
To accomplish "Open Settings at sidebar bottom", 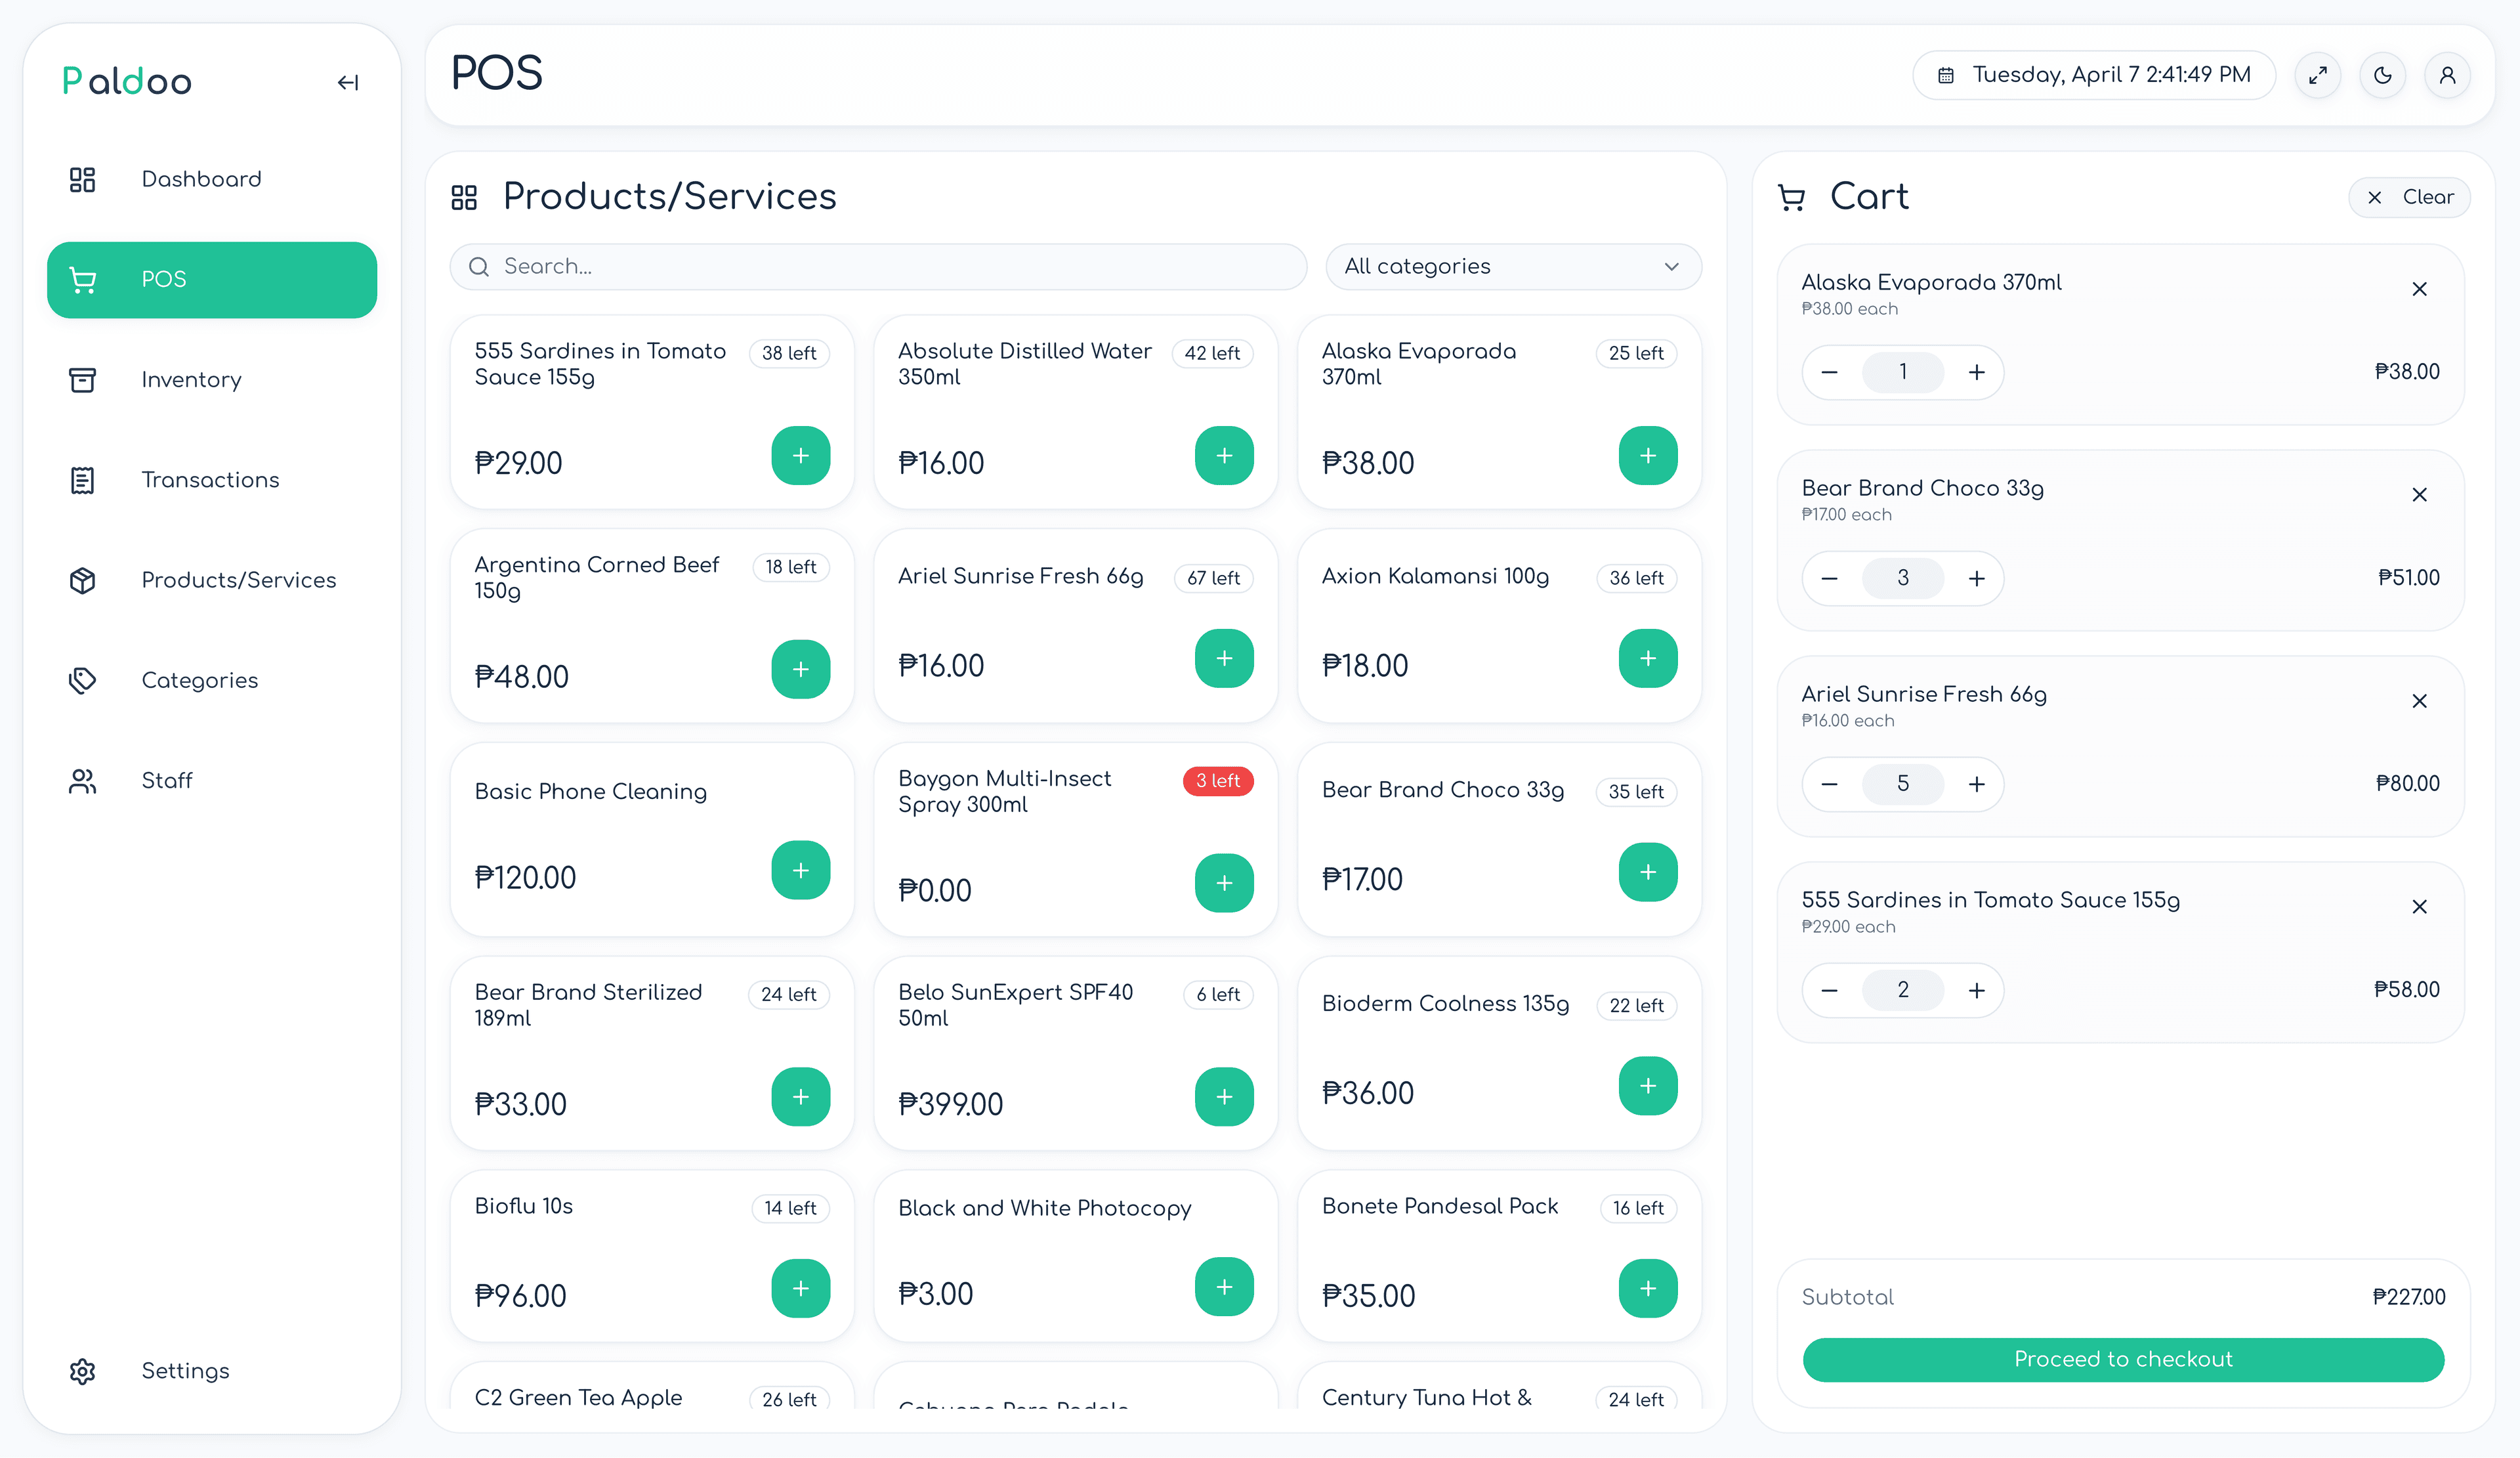I will [212, 1371].
